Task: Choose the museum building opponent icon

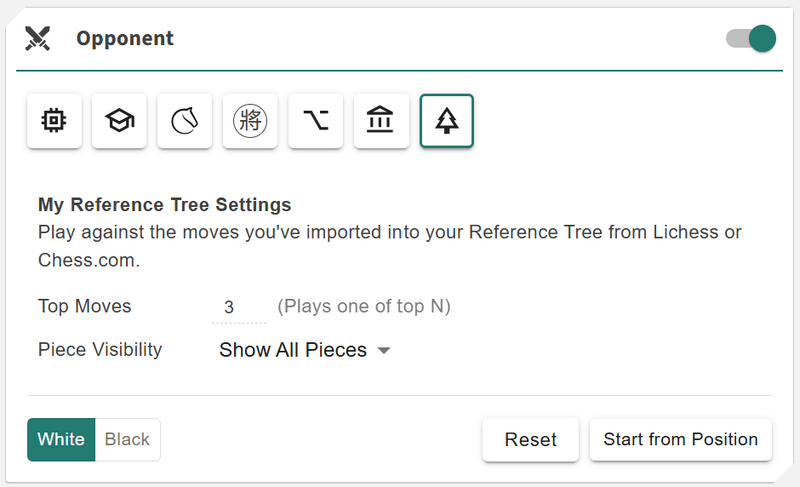Action: [381, 121]
